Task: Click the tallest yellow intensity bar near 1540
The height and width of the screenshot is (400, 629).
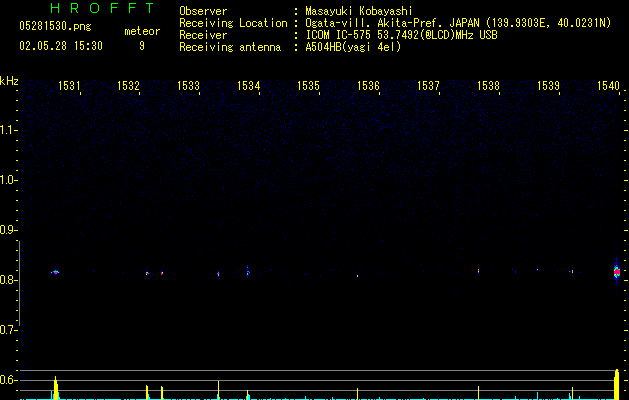Action: (617, 384)
